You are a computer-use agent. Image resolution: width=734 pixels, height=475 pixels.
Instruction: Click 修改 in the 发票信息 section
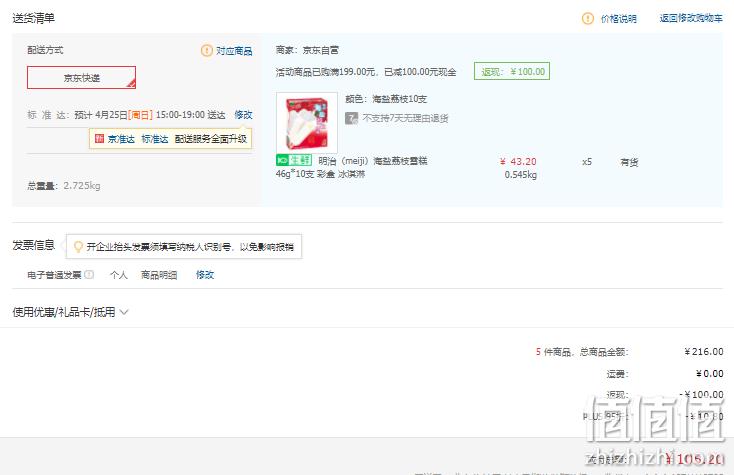(x=205, y=275)
